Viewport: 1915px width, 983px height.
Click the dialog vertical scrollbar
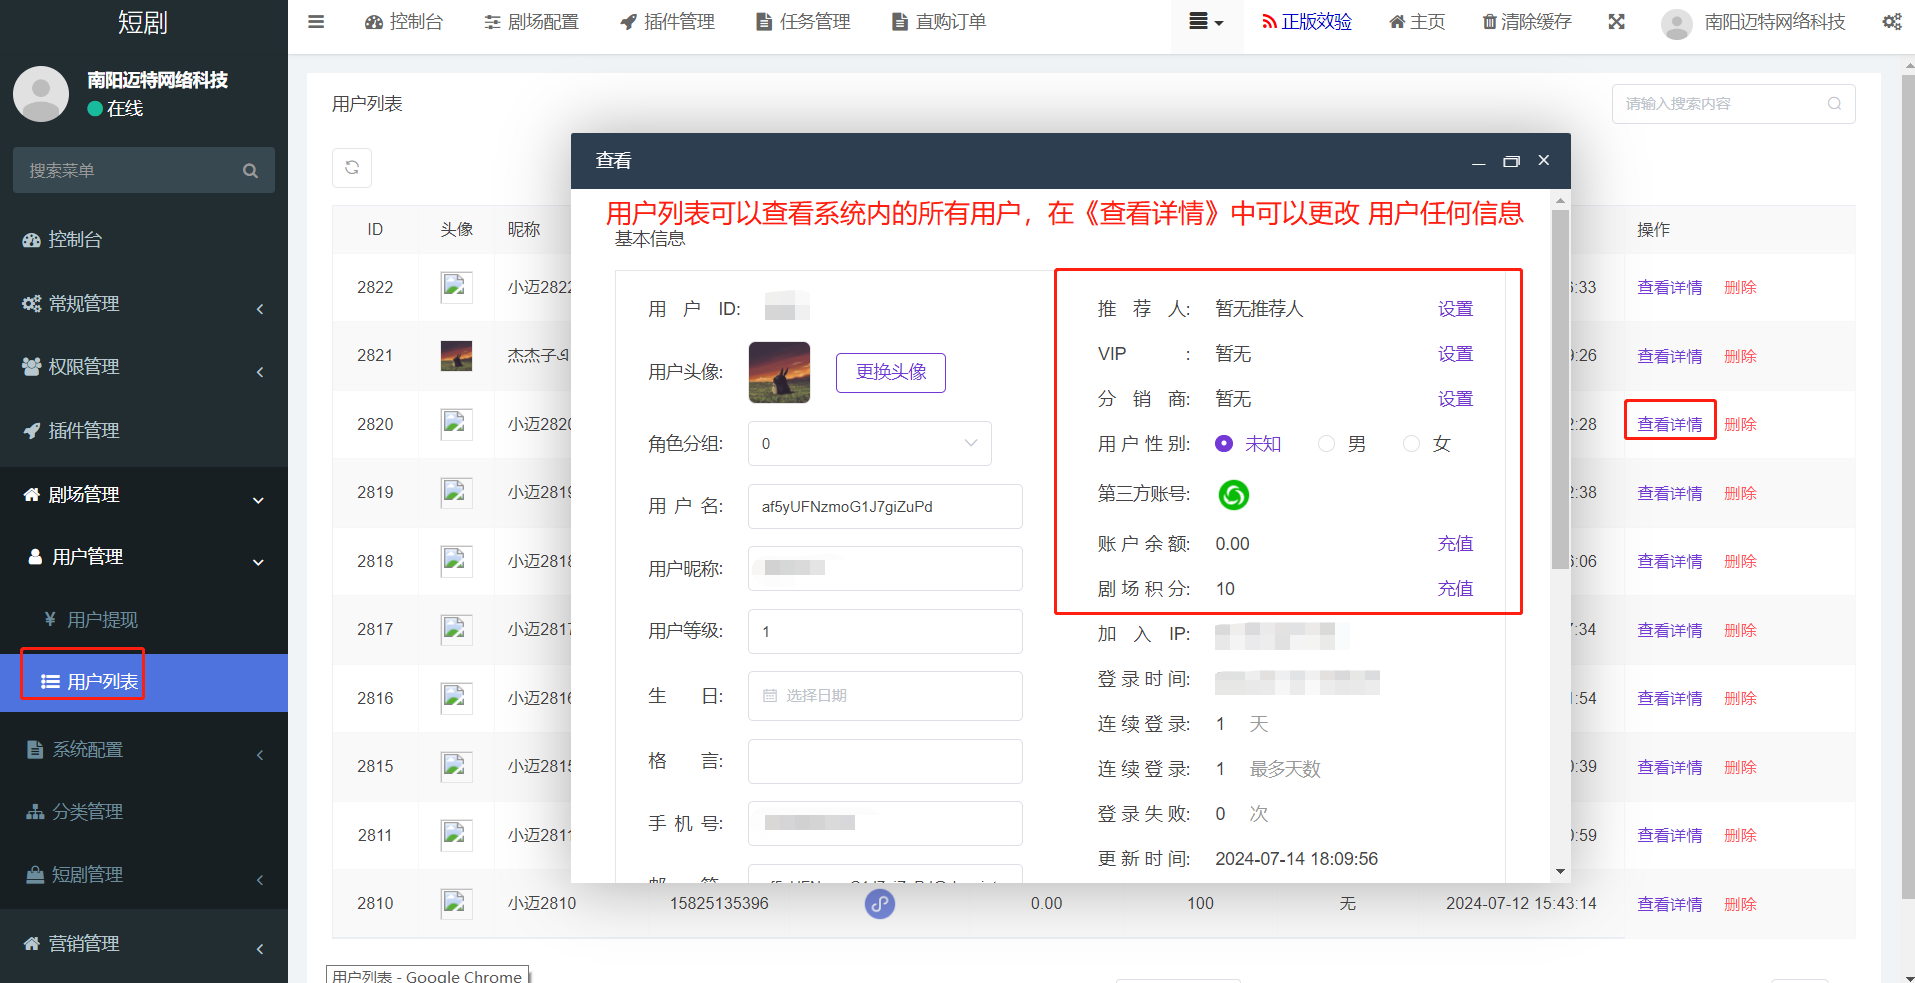click(1560, 389)
